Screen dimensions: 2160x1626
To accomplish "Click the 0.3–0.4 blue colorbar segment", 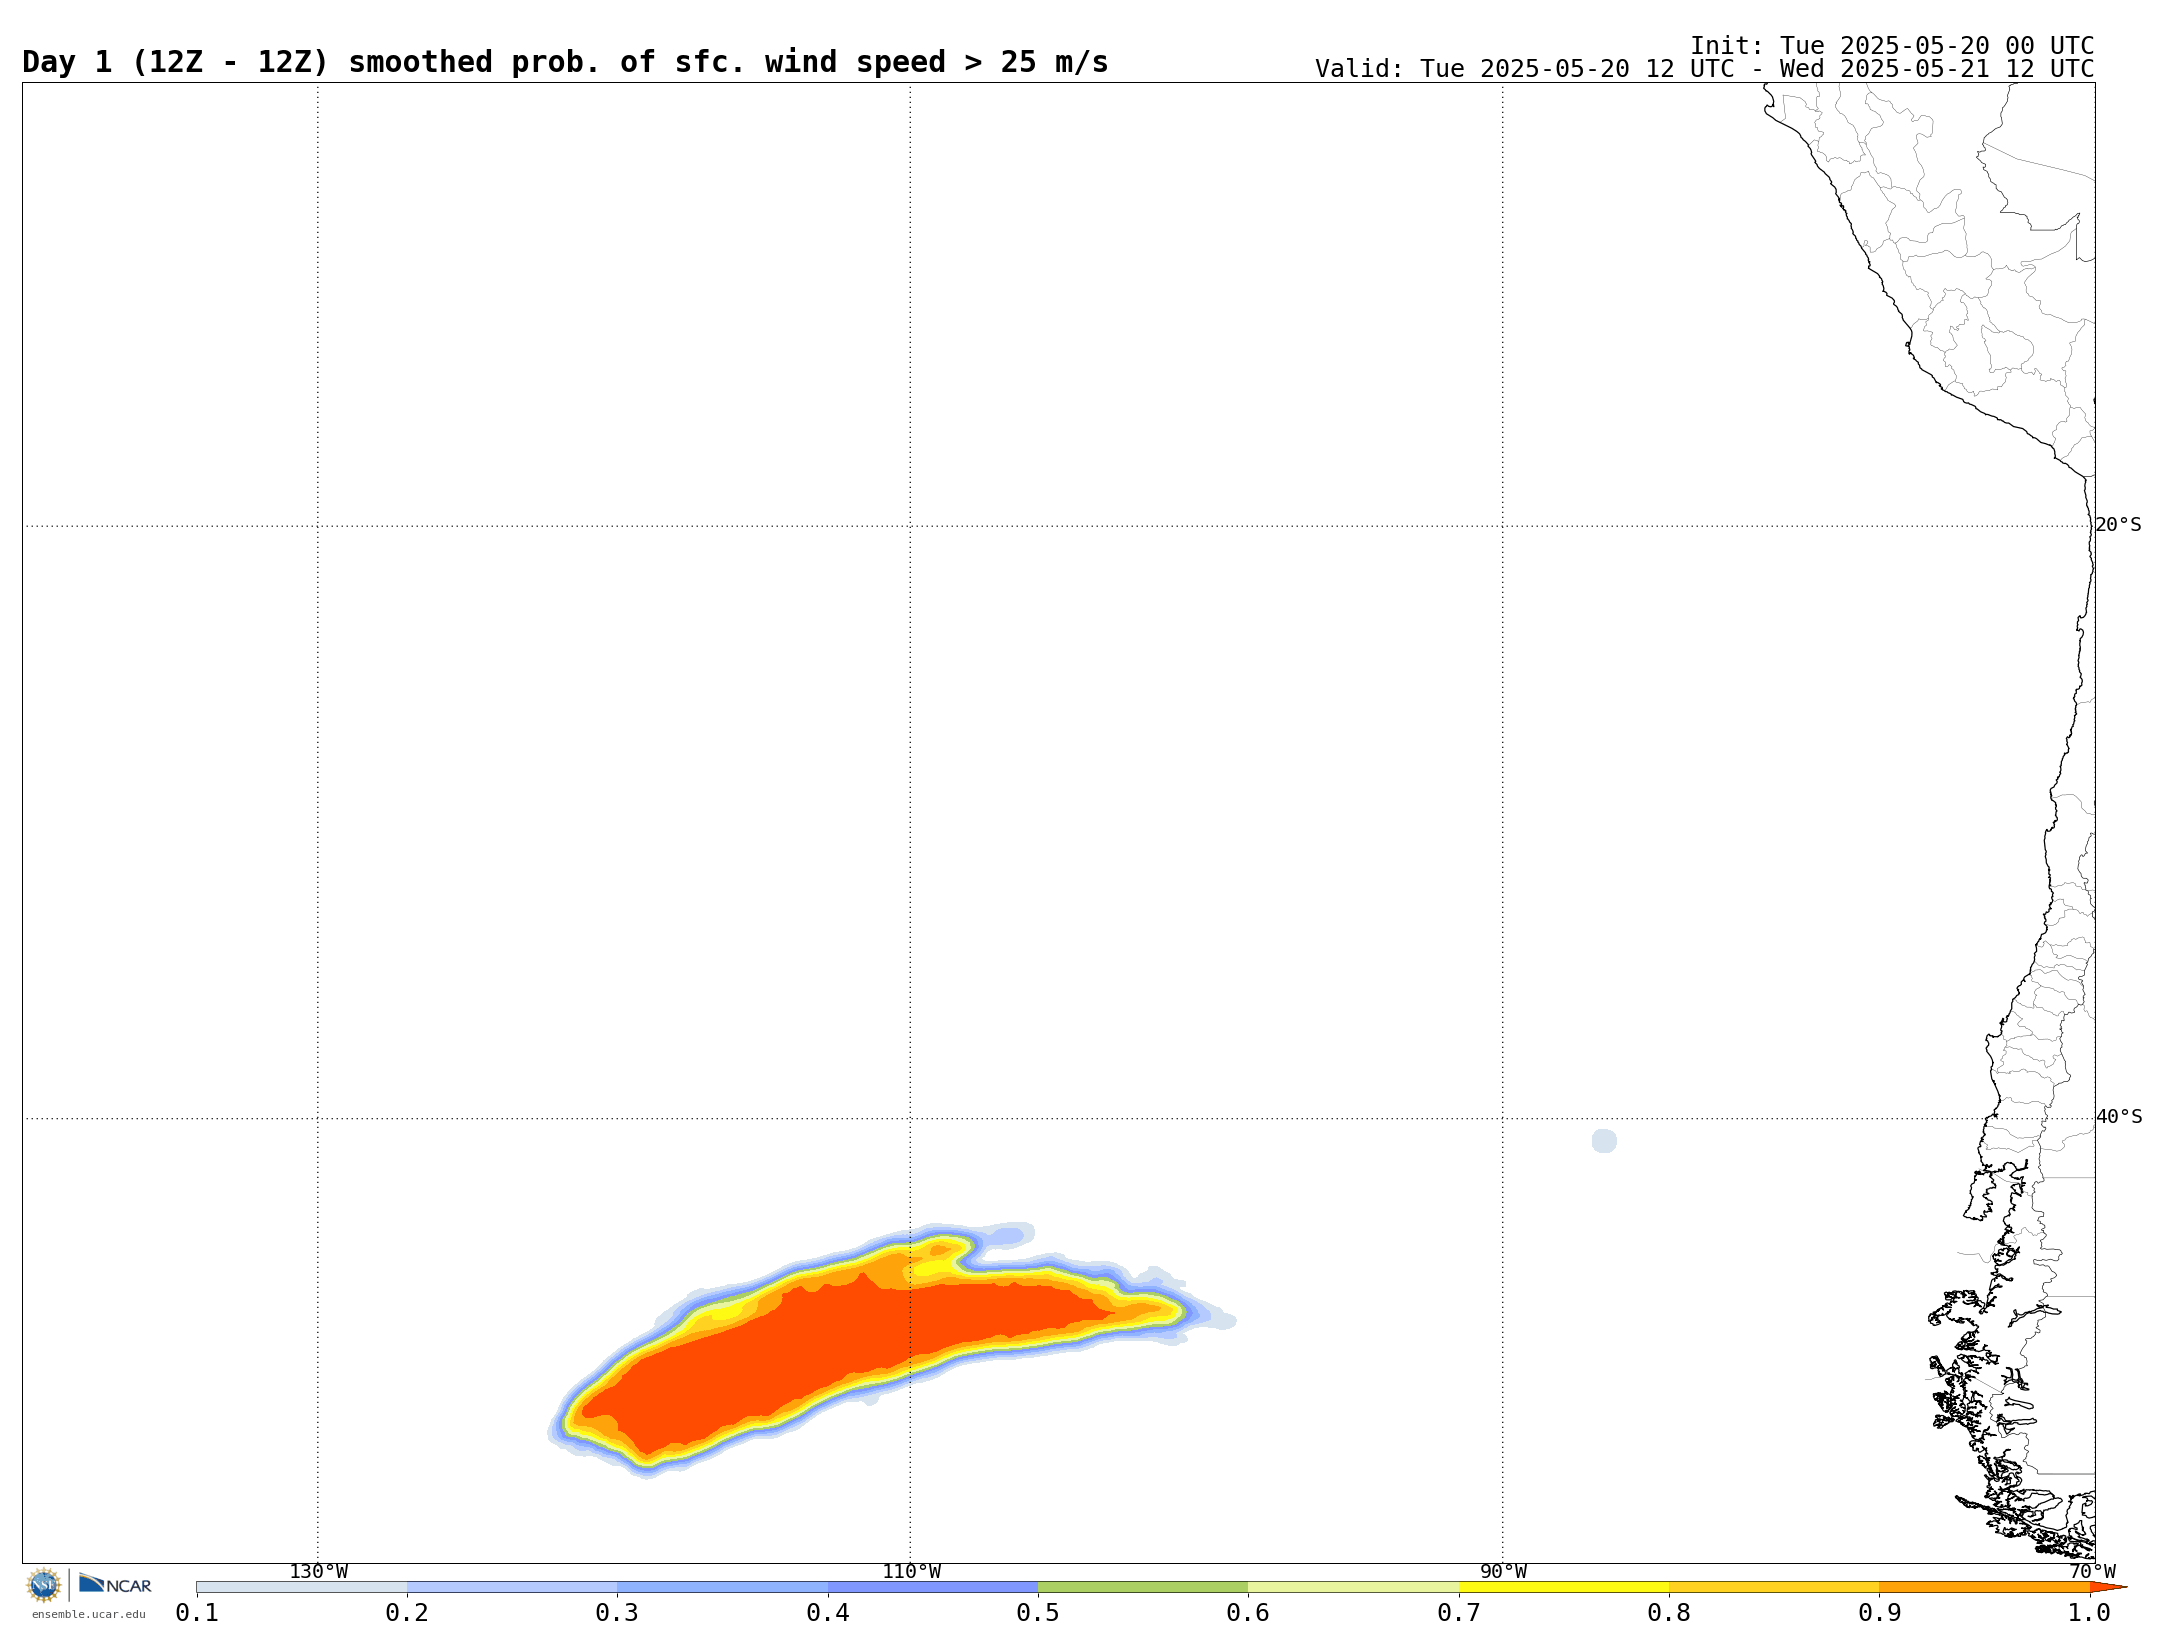I will (x=722, y=1587).
